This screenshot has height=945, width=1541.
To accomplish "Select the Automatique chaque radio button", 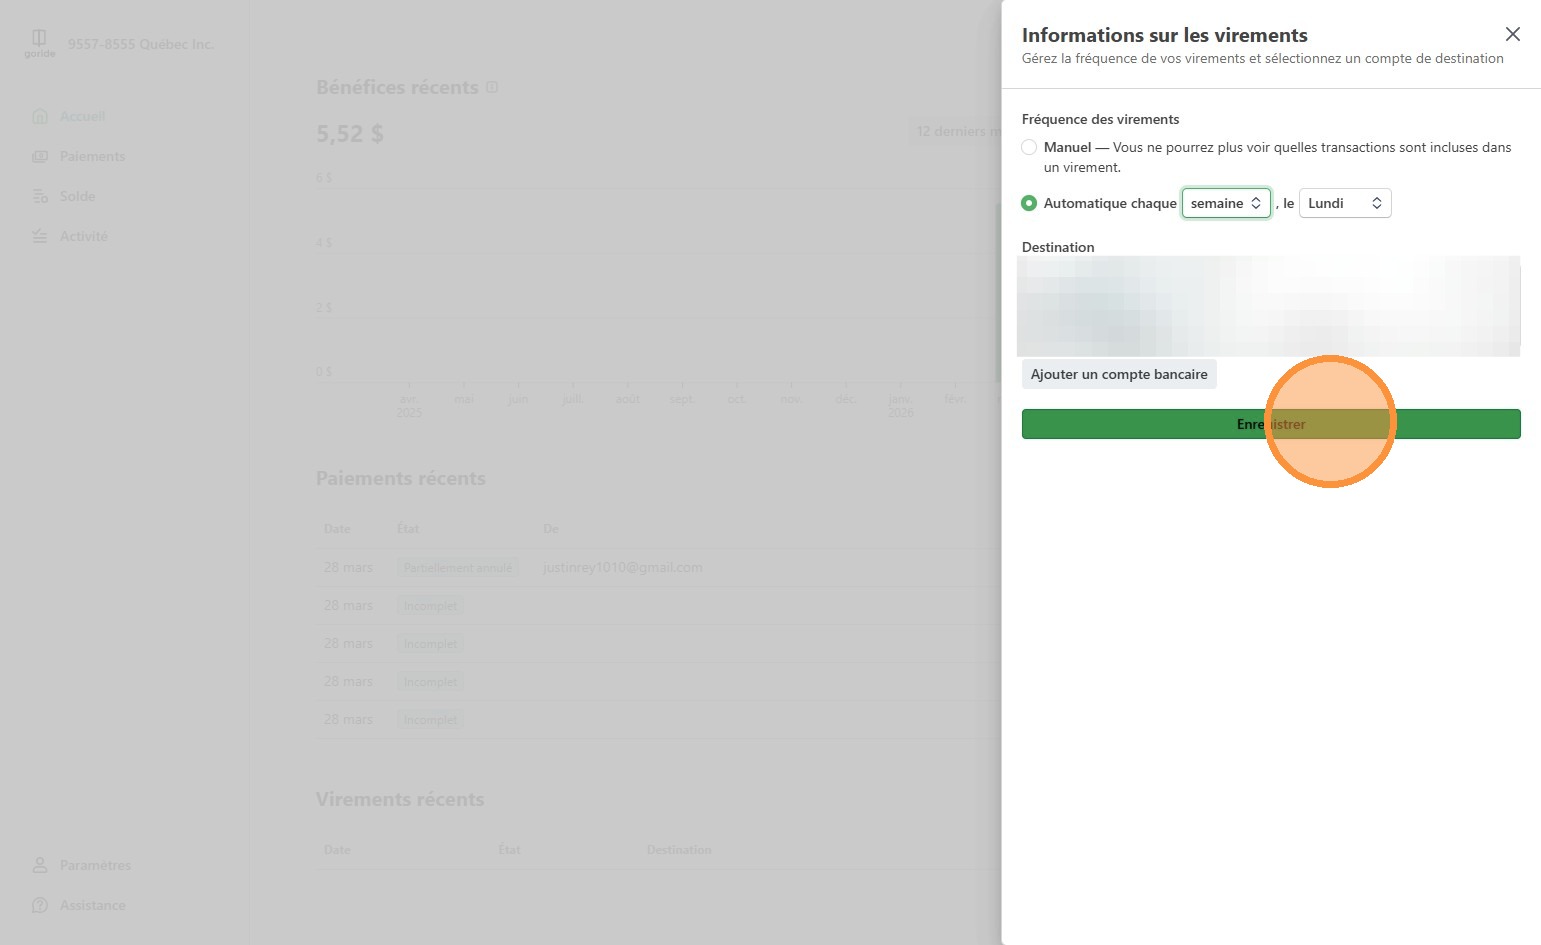I will click(x=1029, y=203).
